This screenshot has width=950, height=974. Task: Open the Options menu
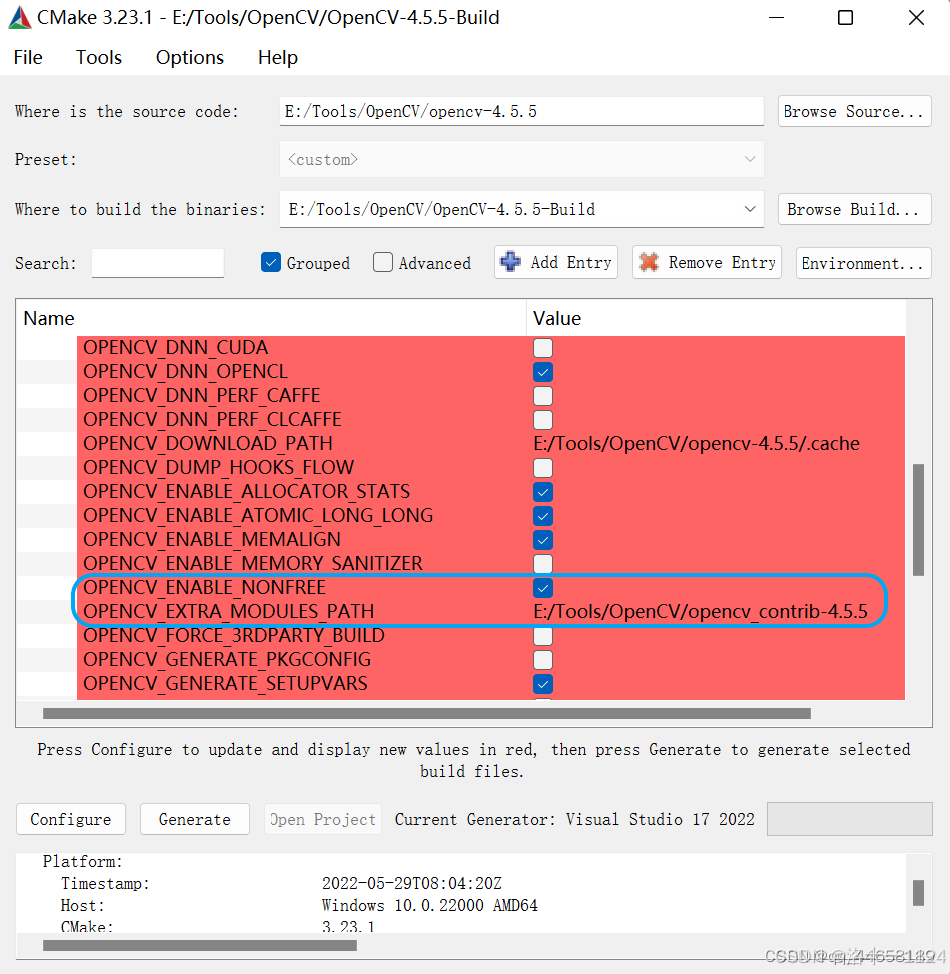coord(189,57)
